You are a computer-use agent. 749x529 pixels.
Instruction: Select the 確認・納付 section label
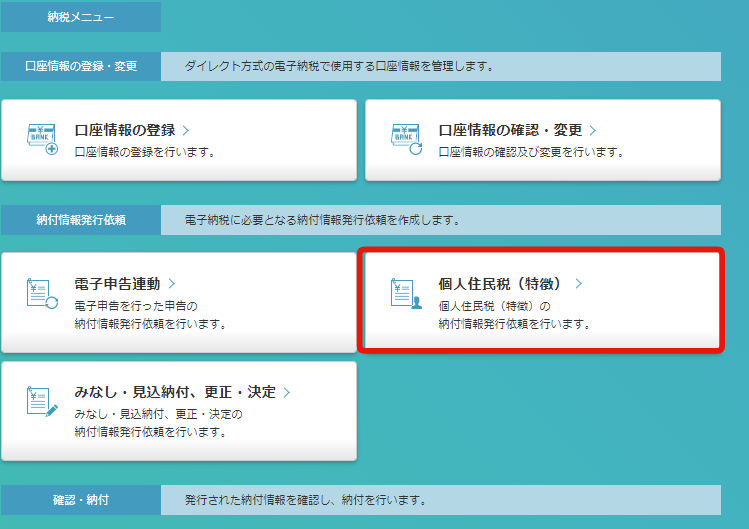[81, 500]
